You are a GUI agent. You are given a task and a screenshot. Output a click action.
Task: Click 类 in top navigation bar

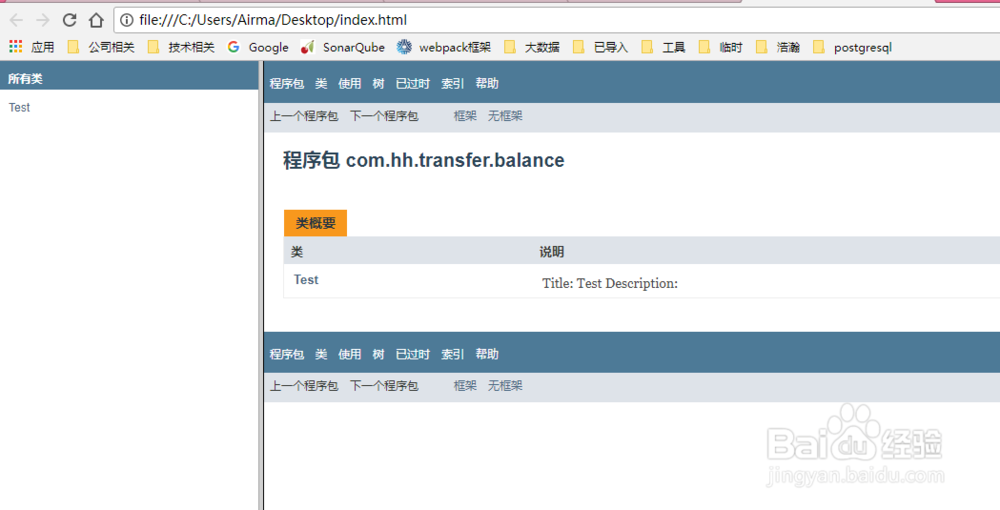321,84
